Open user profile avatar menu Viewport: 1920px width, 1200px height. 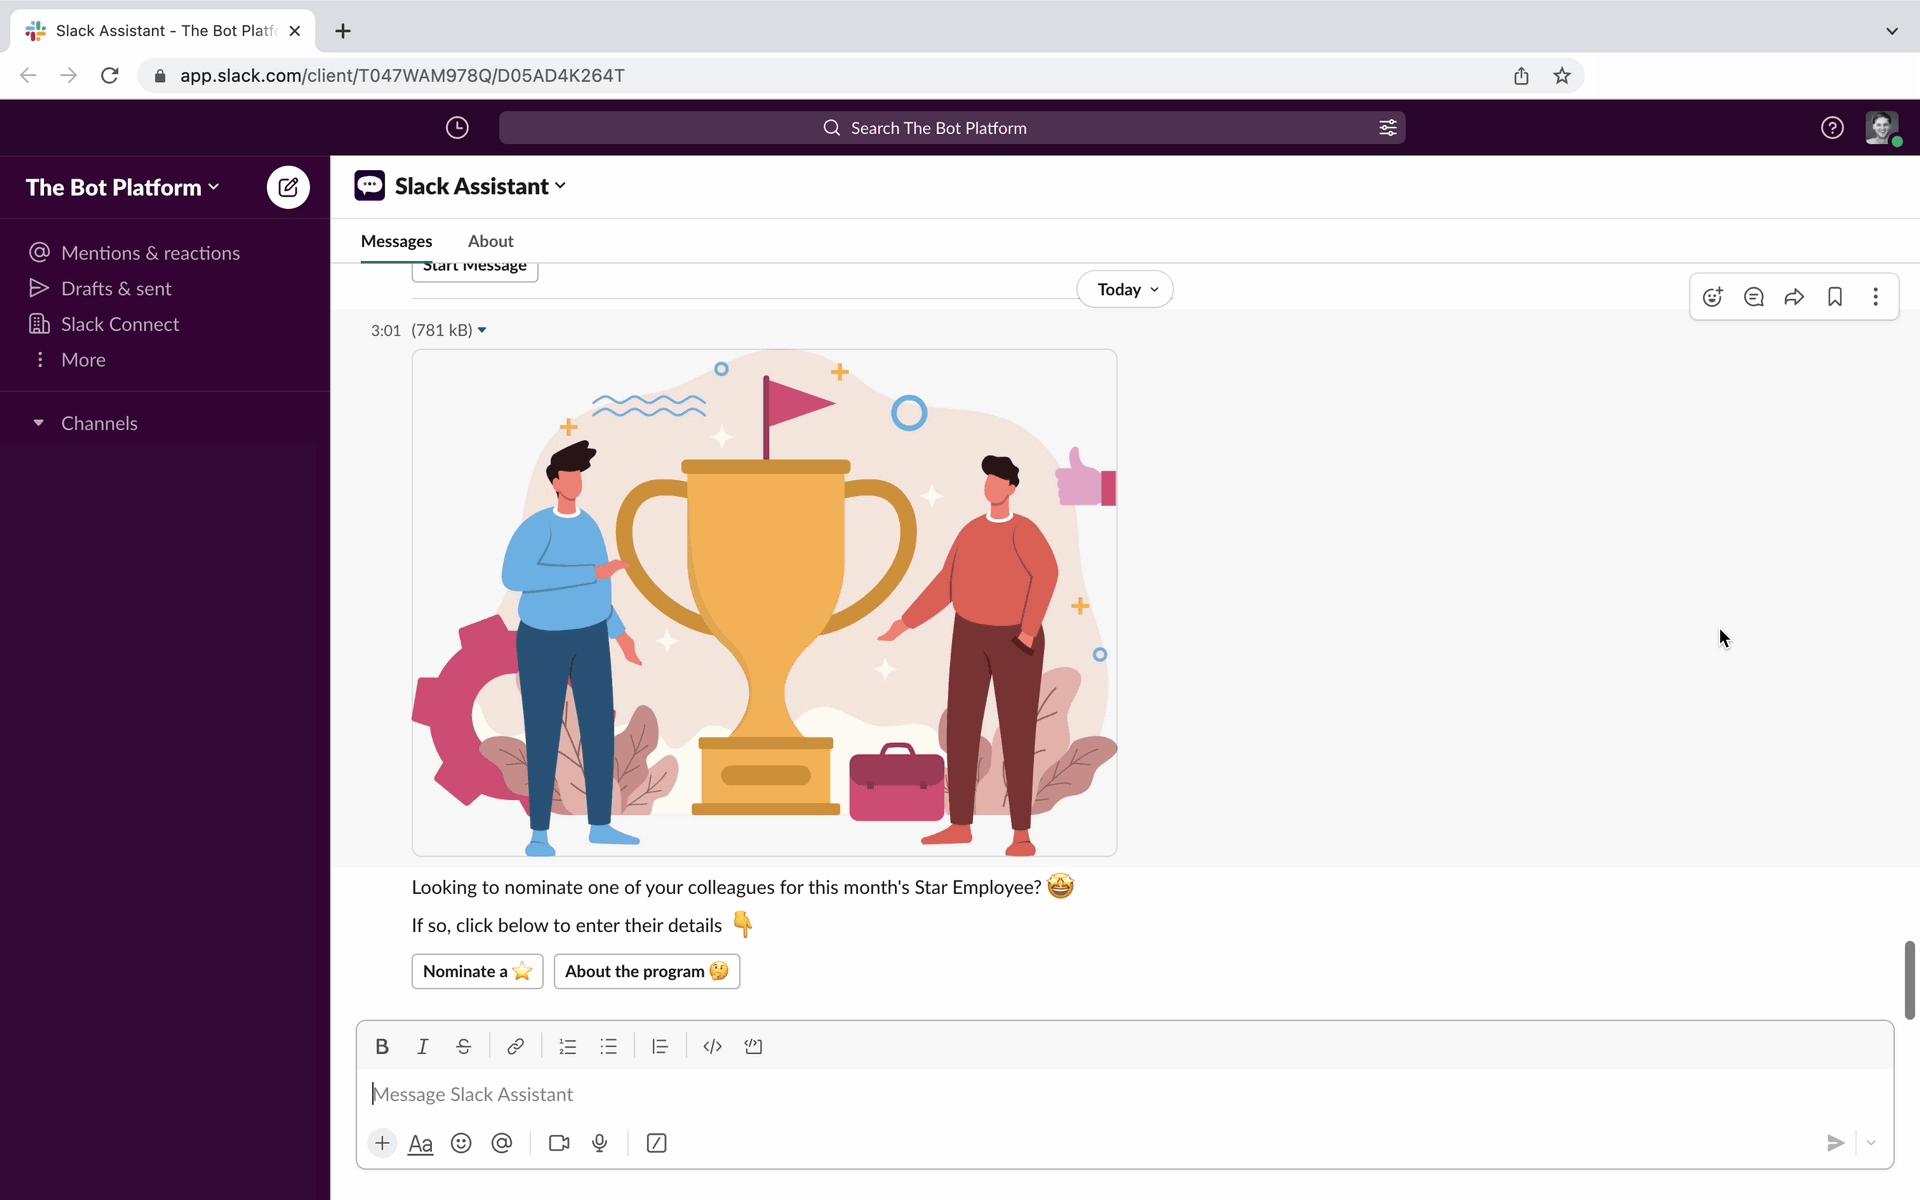1882,128
